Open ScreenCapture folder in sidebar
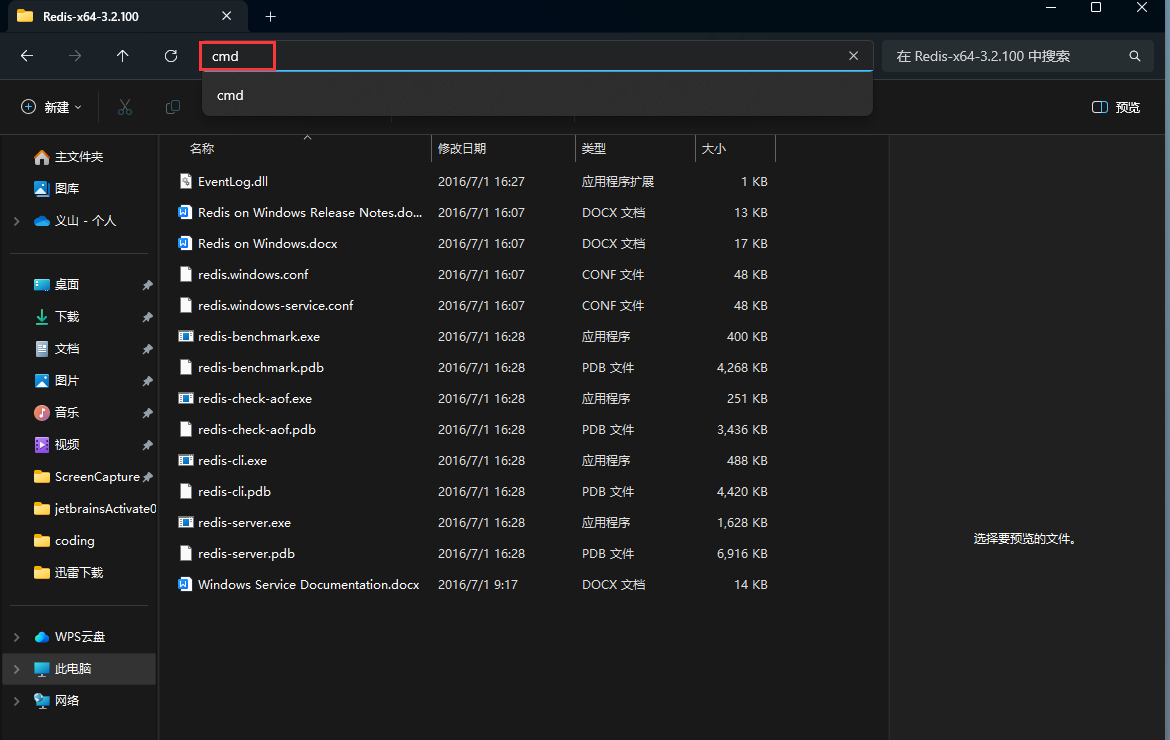Viewport: 1170px width, 740px height. [x=97, y=477]
